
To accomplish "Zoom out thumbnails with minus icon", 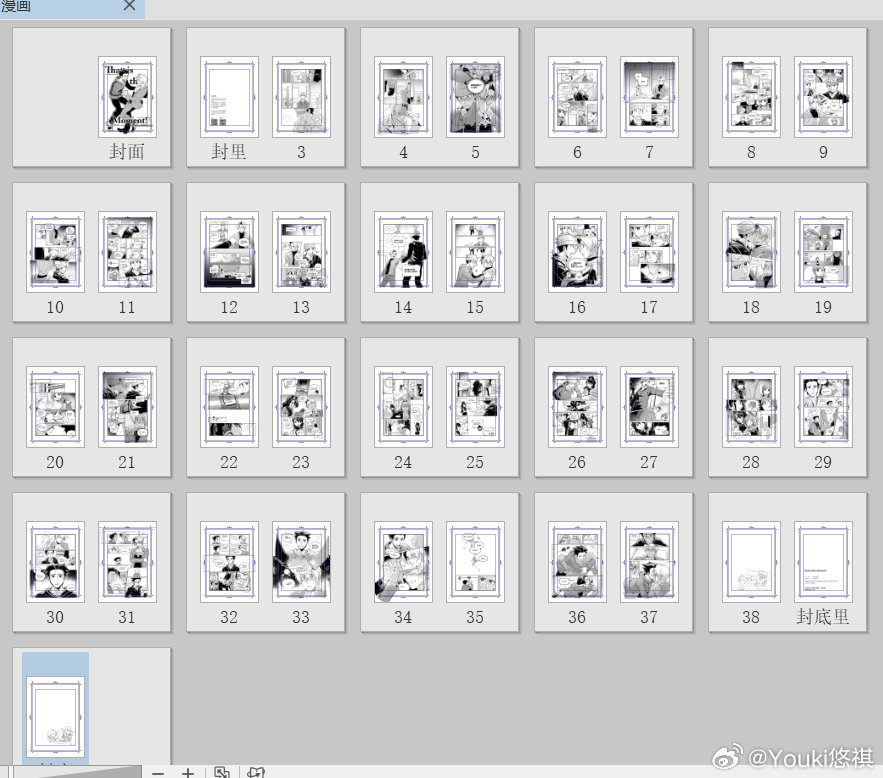I will coord(158,773).
